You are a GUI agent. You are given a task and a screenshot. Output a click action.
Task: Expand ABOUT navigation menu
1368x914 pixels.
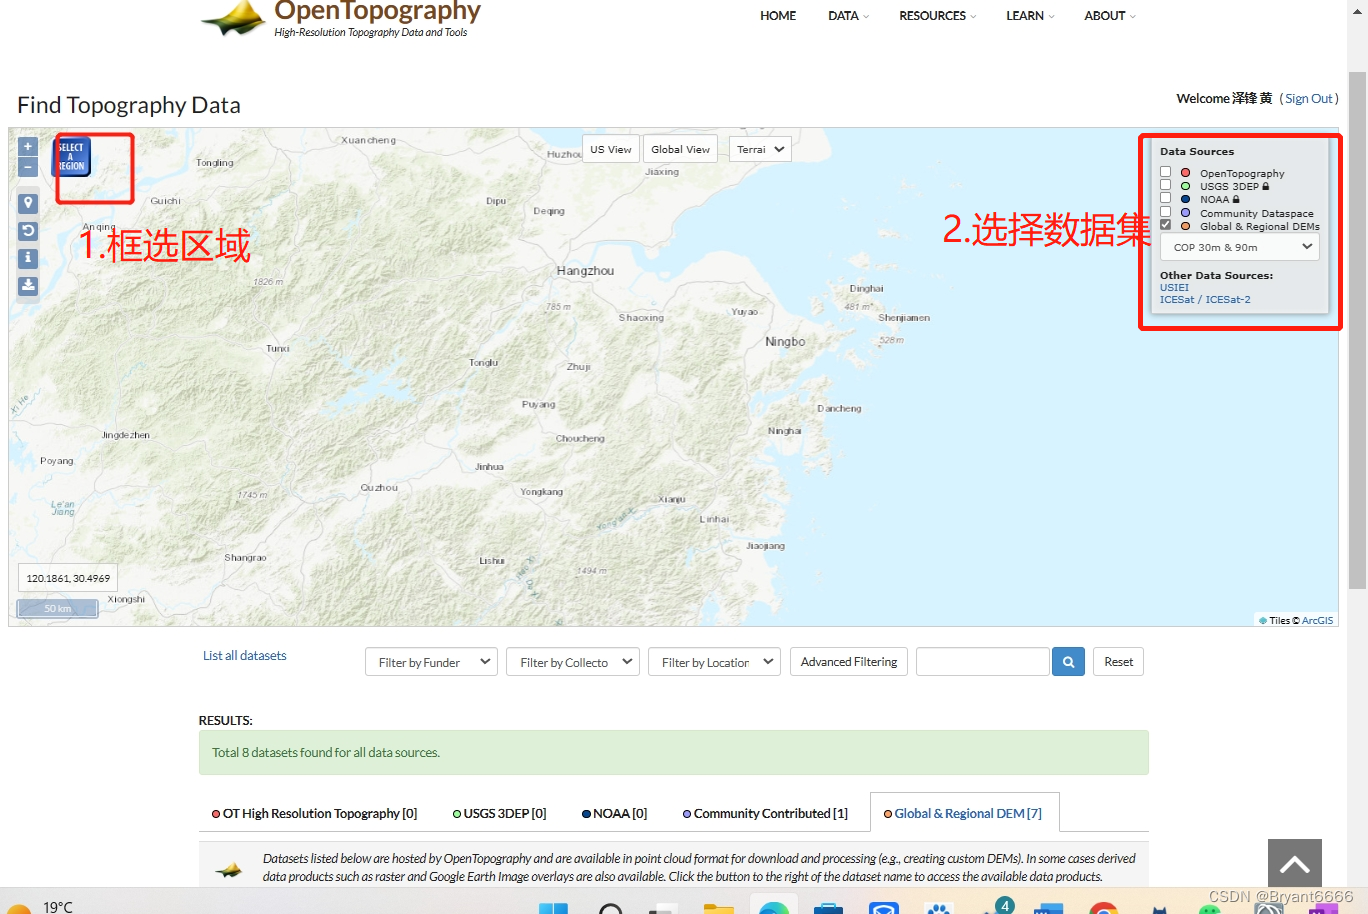tap(1109, 16)
